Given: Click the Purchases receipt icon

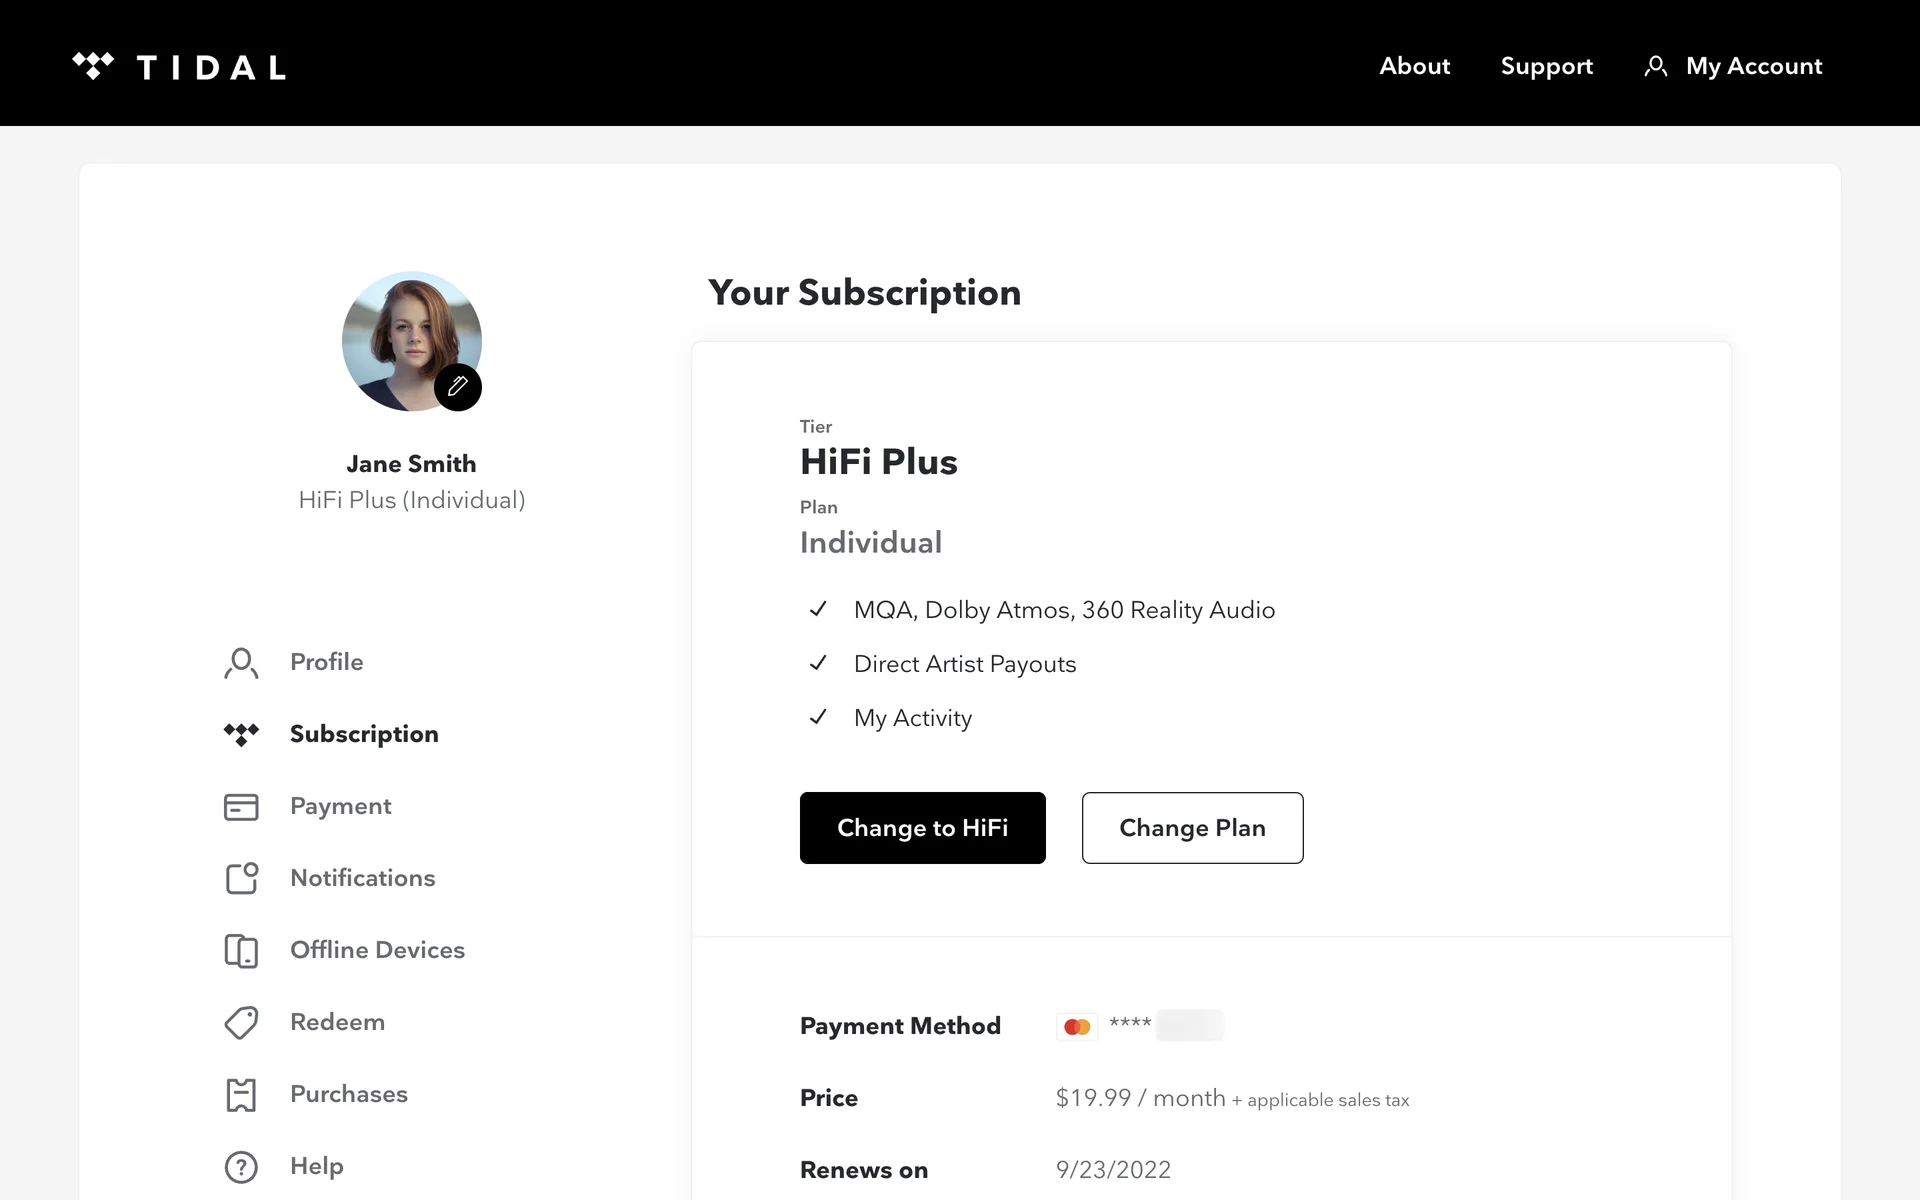Looking at the screenshot, I should pos(241,1095).
